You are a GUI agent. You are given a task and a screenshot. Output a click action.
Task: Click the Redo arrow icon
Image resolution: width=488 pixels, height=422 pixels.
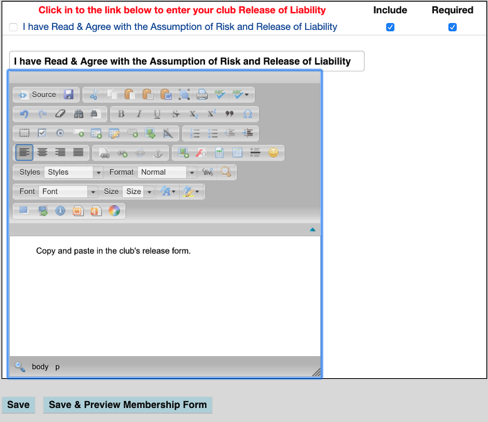tap(42, 114)
